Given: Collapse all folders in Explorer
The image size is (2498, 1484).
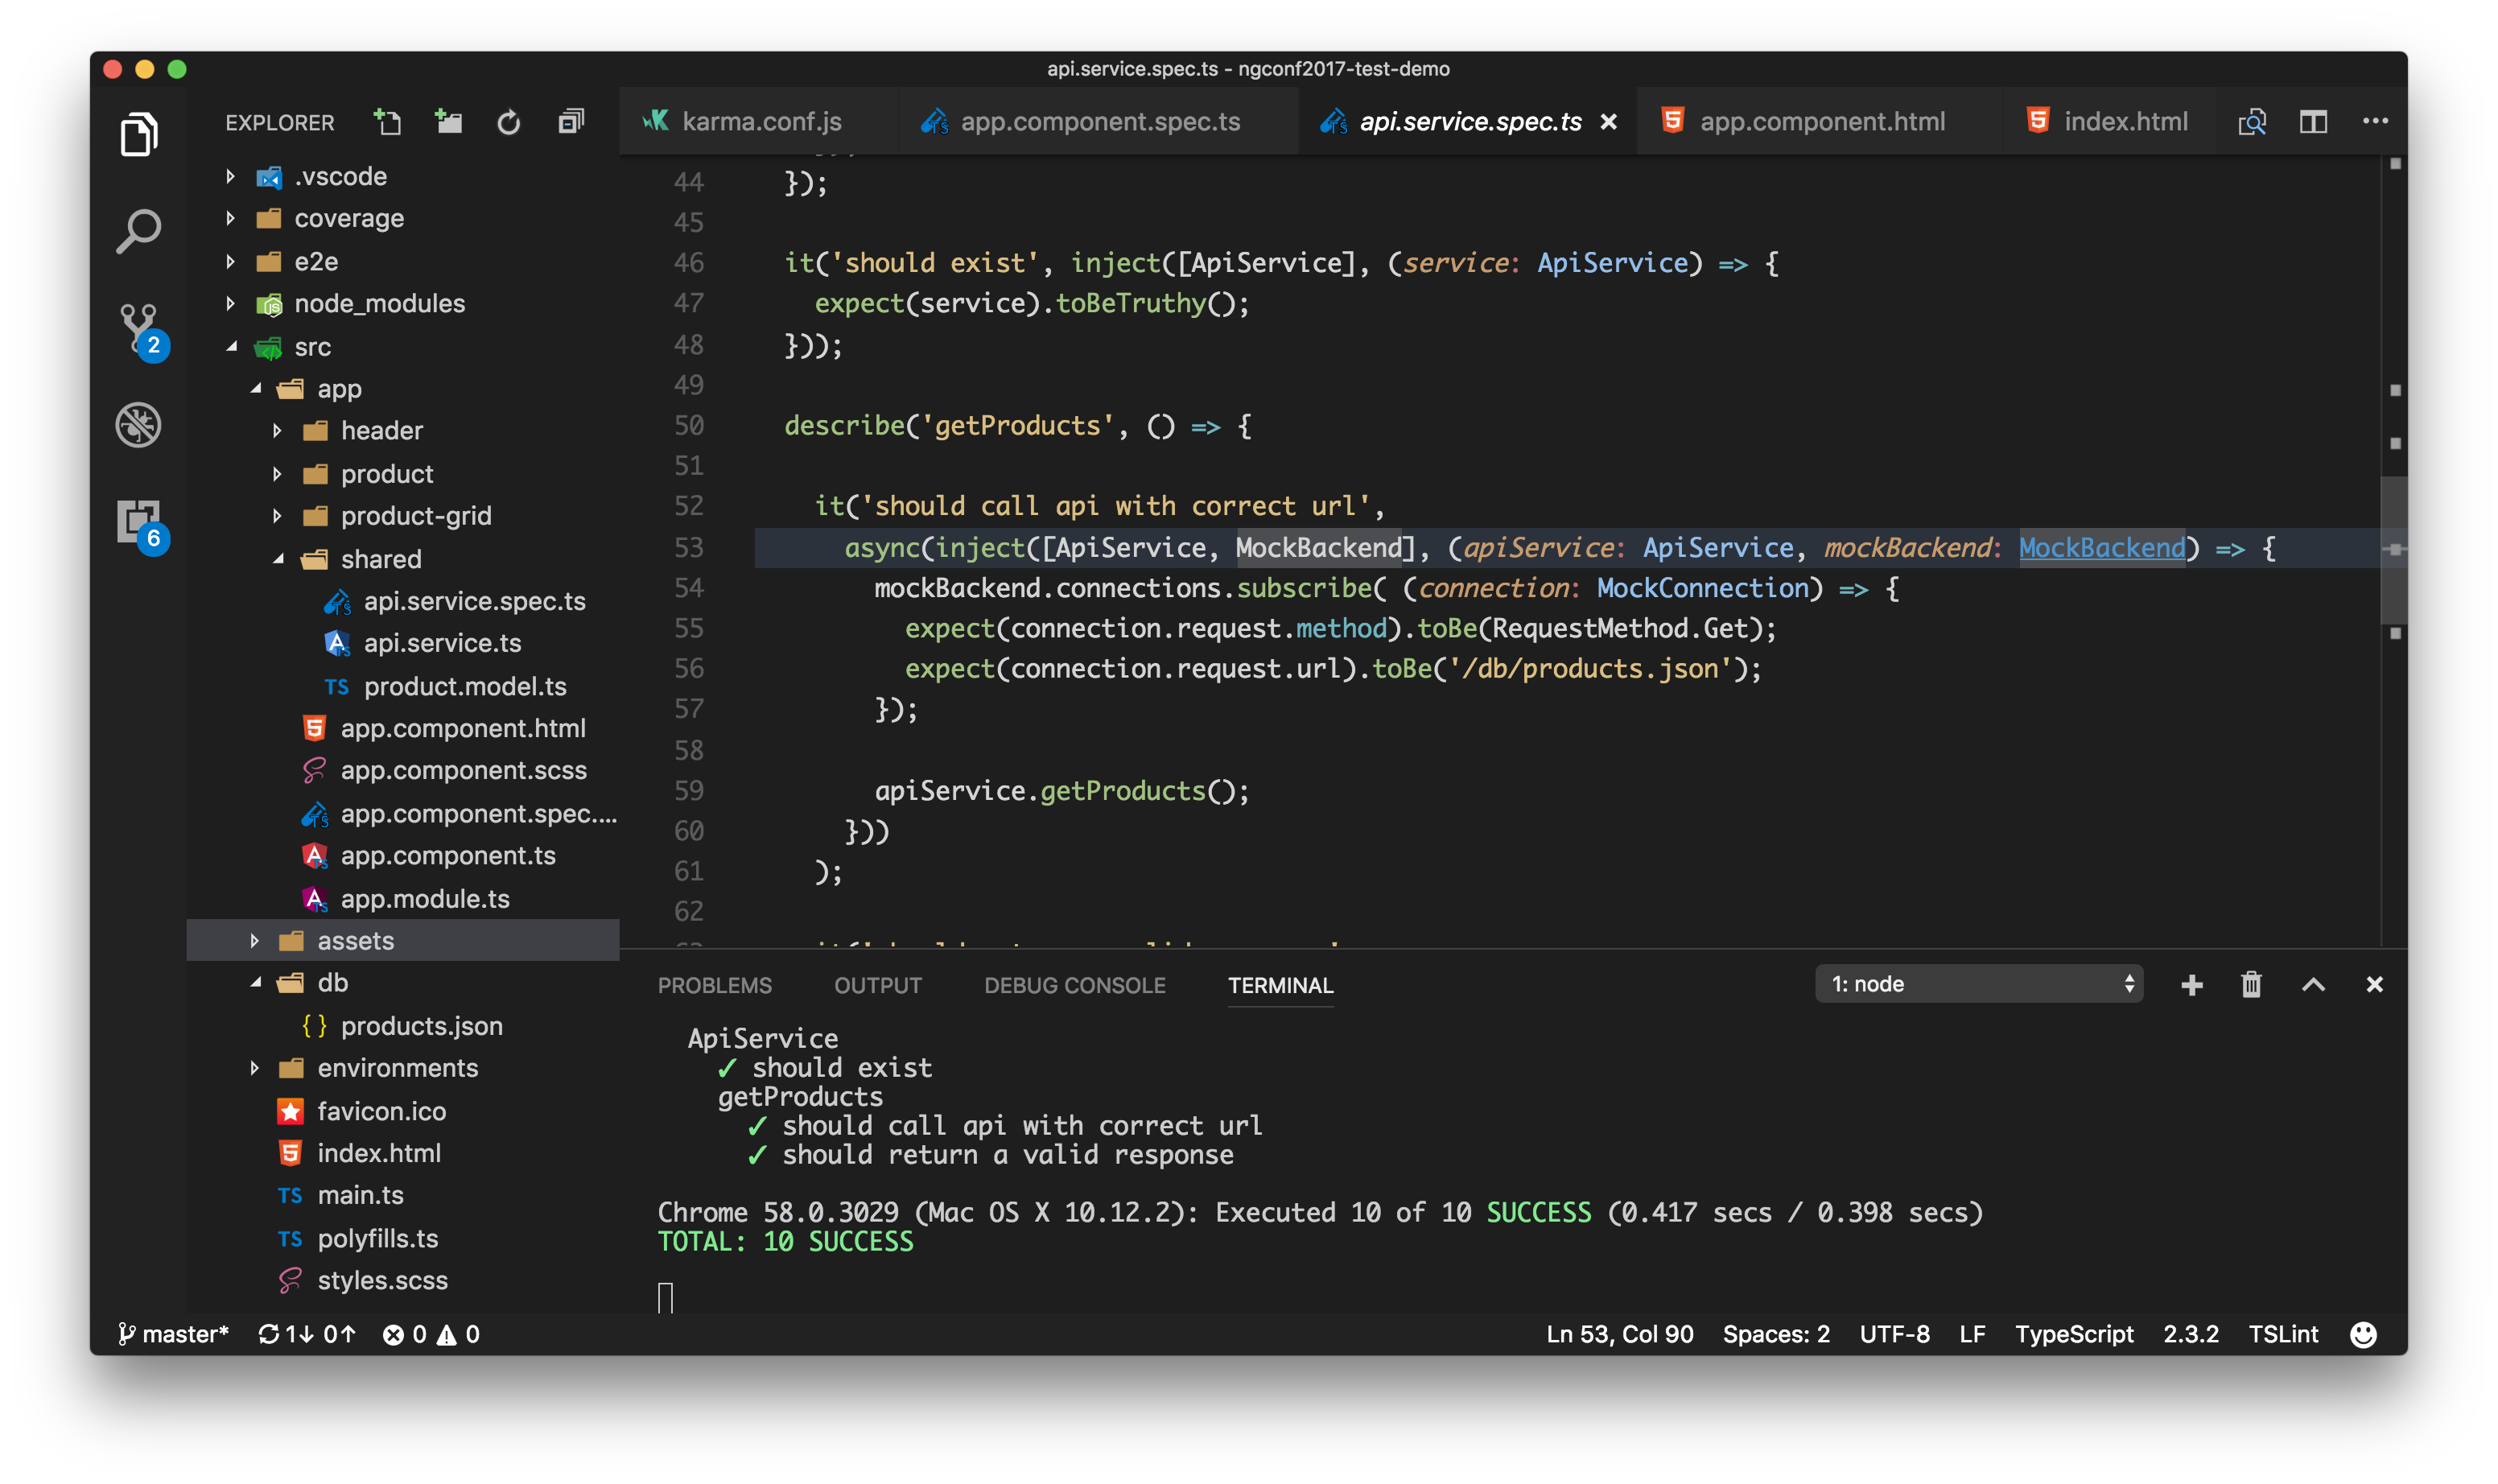Looking at the screenshot, I should pos(571,122).
